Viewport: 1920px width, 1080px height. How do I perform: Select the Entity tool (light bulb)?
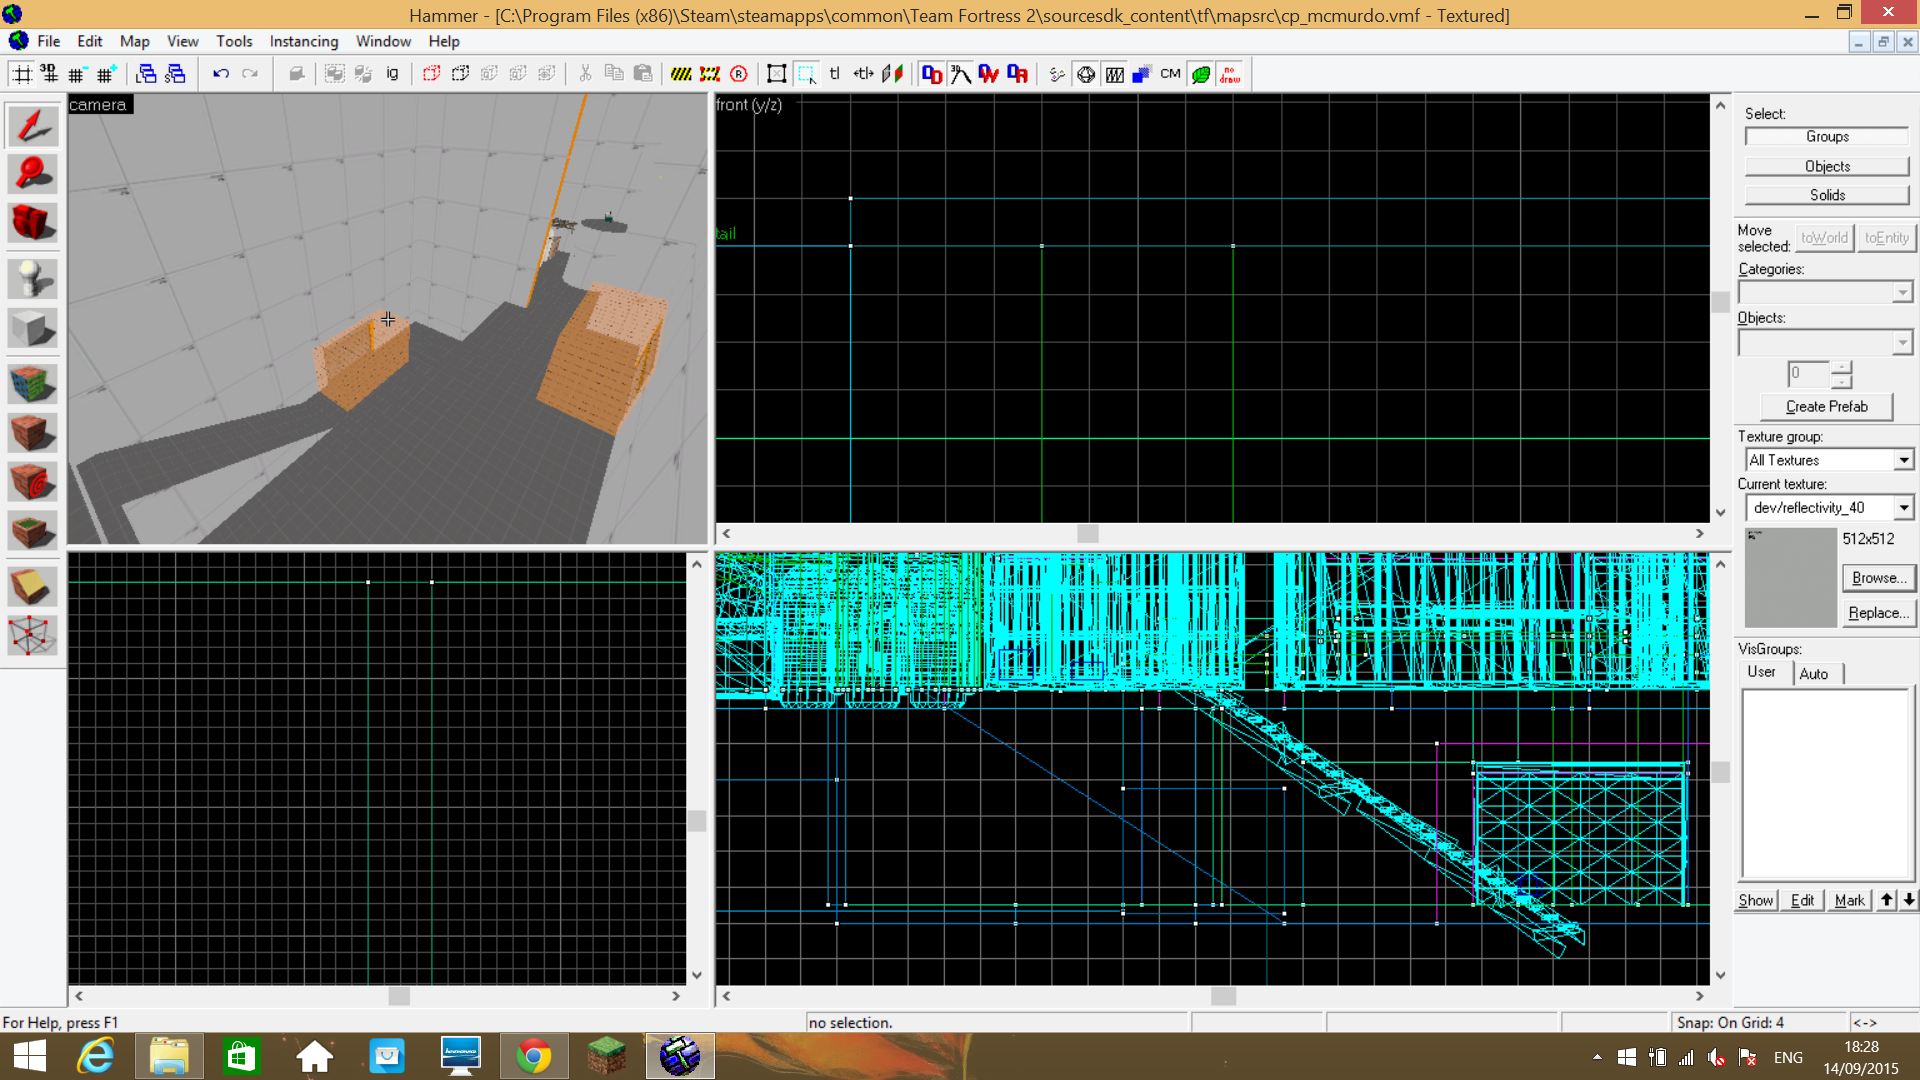(32, 279)
